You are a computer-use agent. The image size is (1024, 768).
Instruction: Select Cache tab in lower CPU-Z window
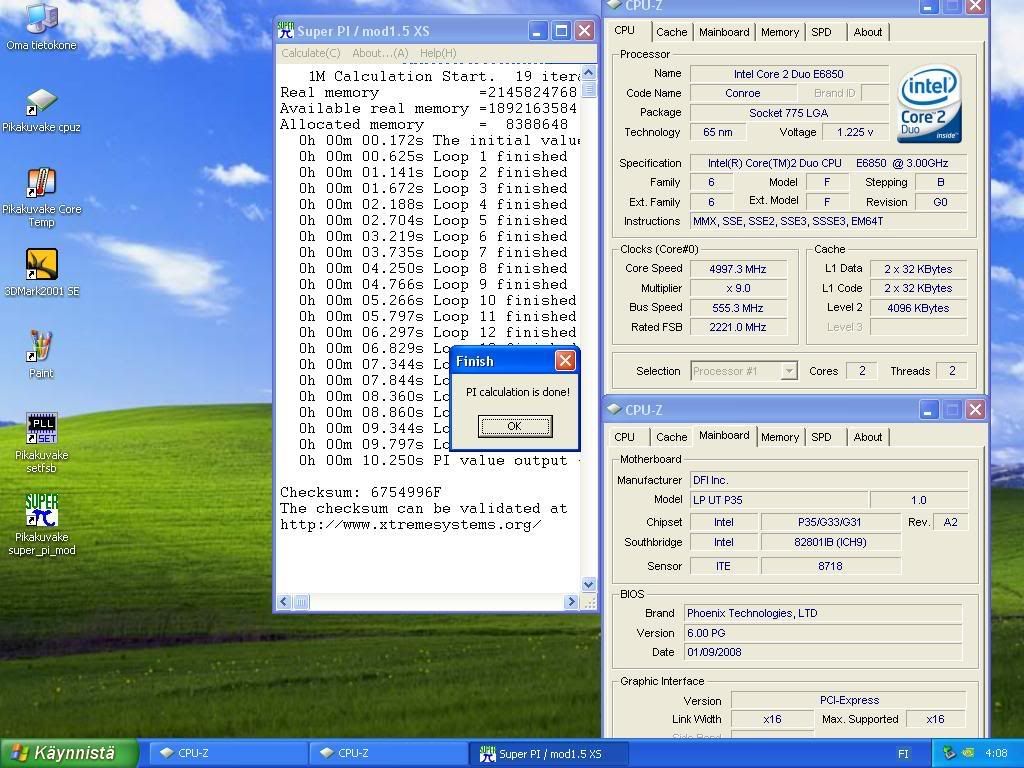671,437
